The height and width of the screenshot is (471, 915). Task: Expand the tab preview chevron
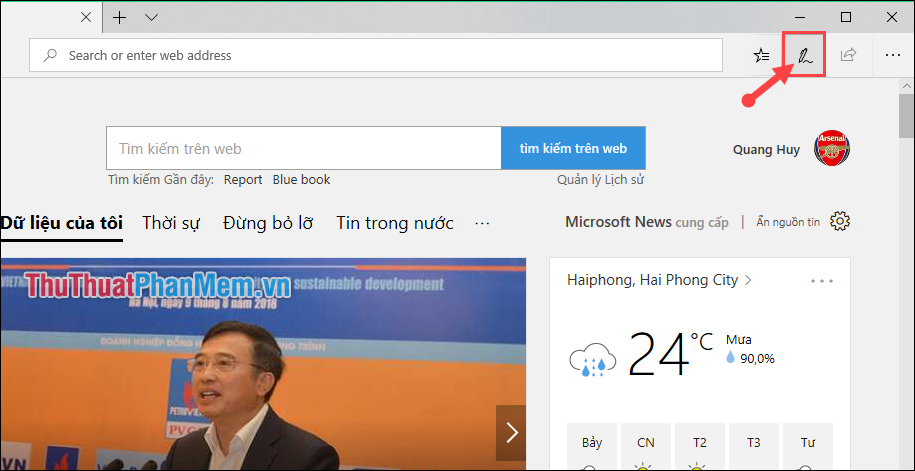point(152,18)
